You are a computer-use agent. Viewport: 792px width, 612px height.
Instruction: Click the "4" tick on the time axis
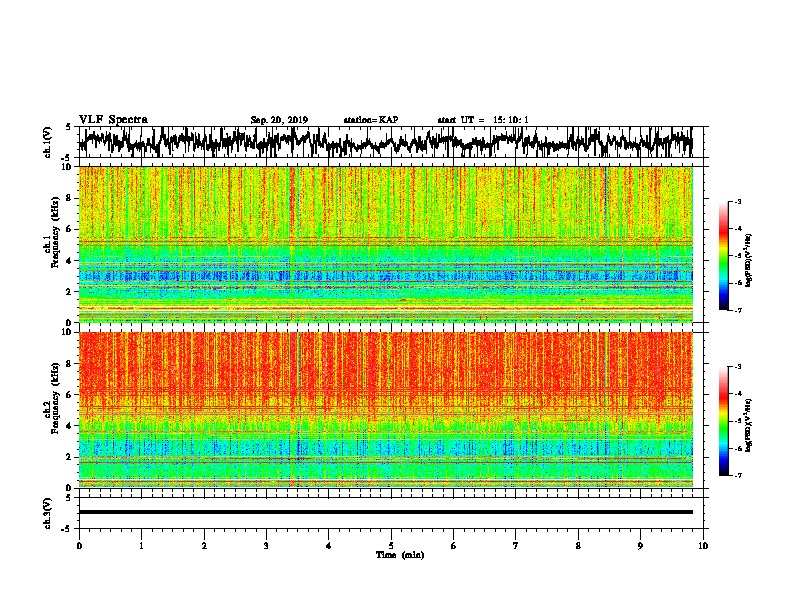pos(329,546)
